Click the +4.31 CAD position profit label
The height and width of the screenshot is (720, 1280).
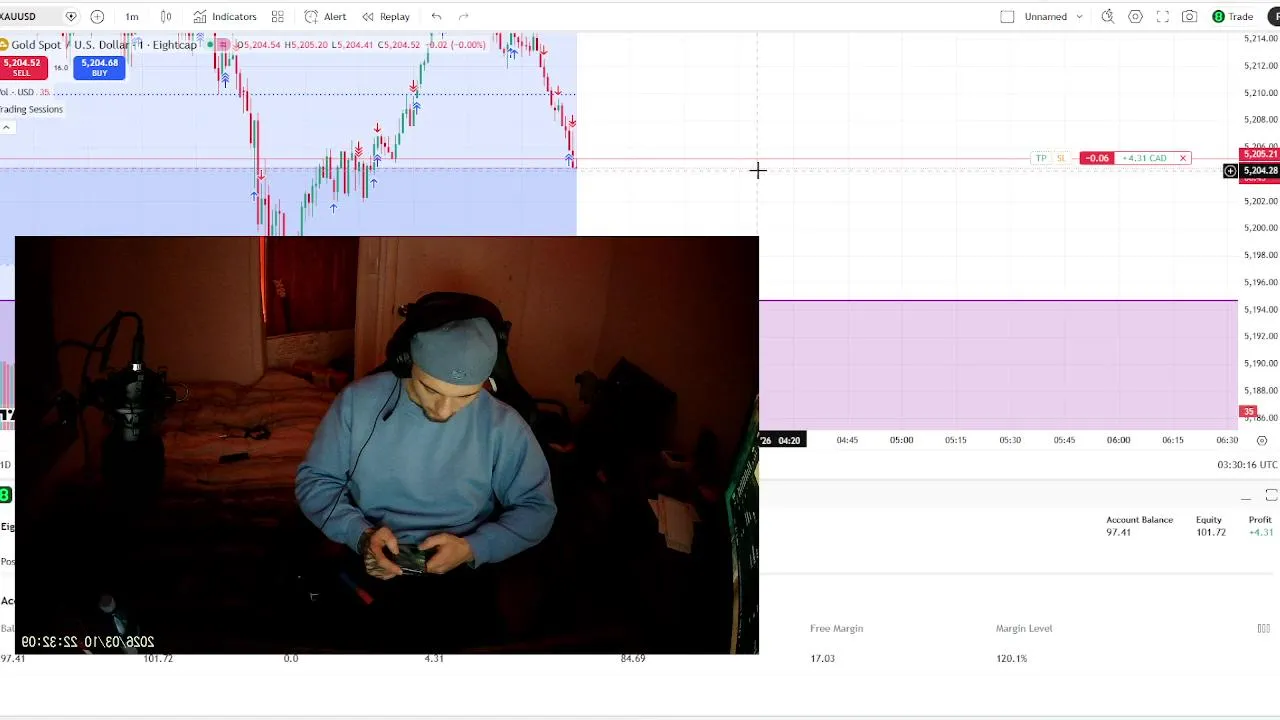pos(1144,158)
